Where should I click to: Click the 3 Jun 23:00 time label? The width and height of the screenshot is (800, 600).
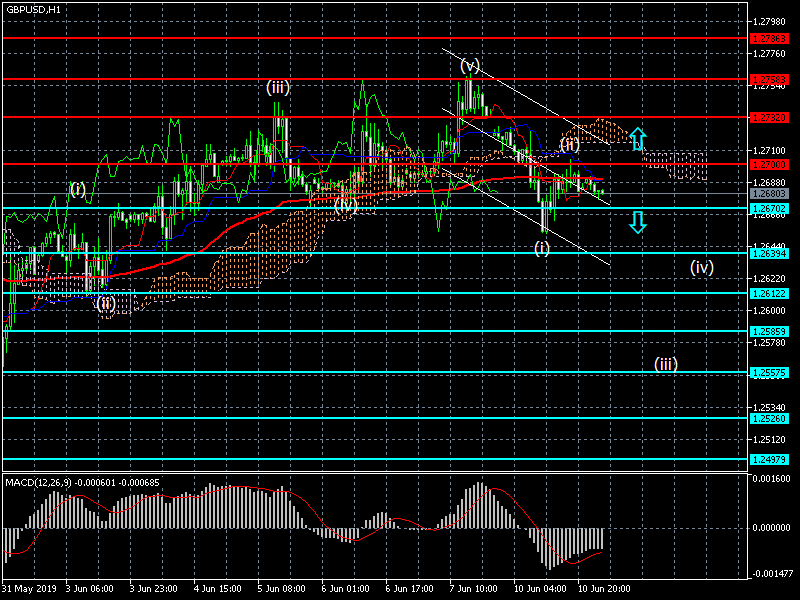coord(154,589)
